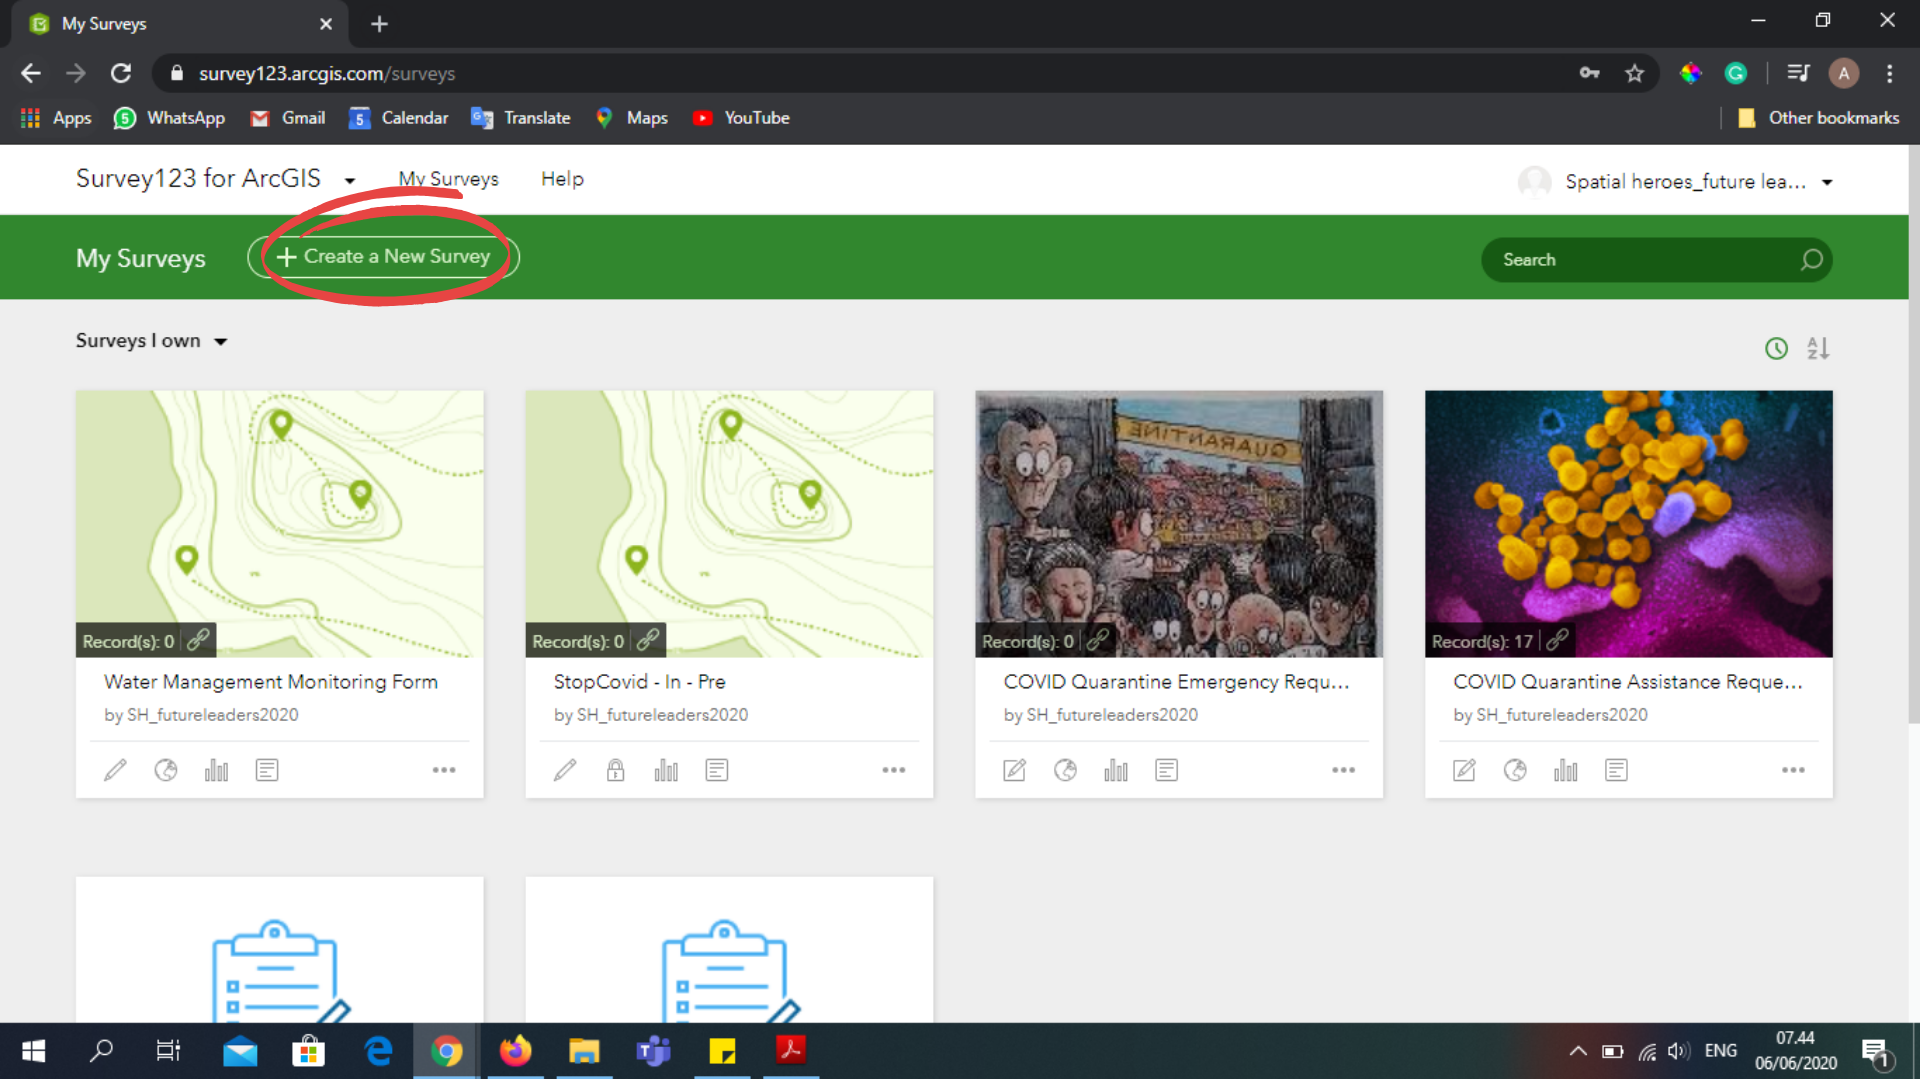The image size is (1920, 1080).
Task: Open the WhatsApp bookmark
Action: click(x=169, y=118)
